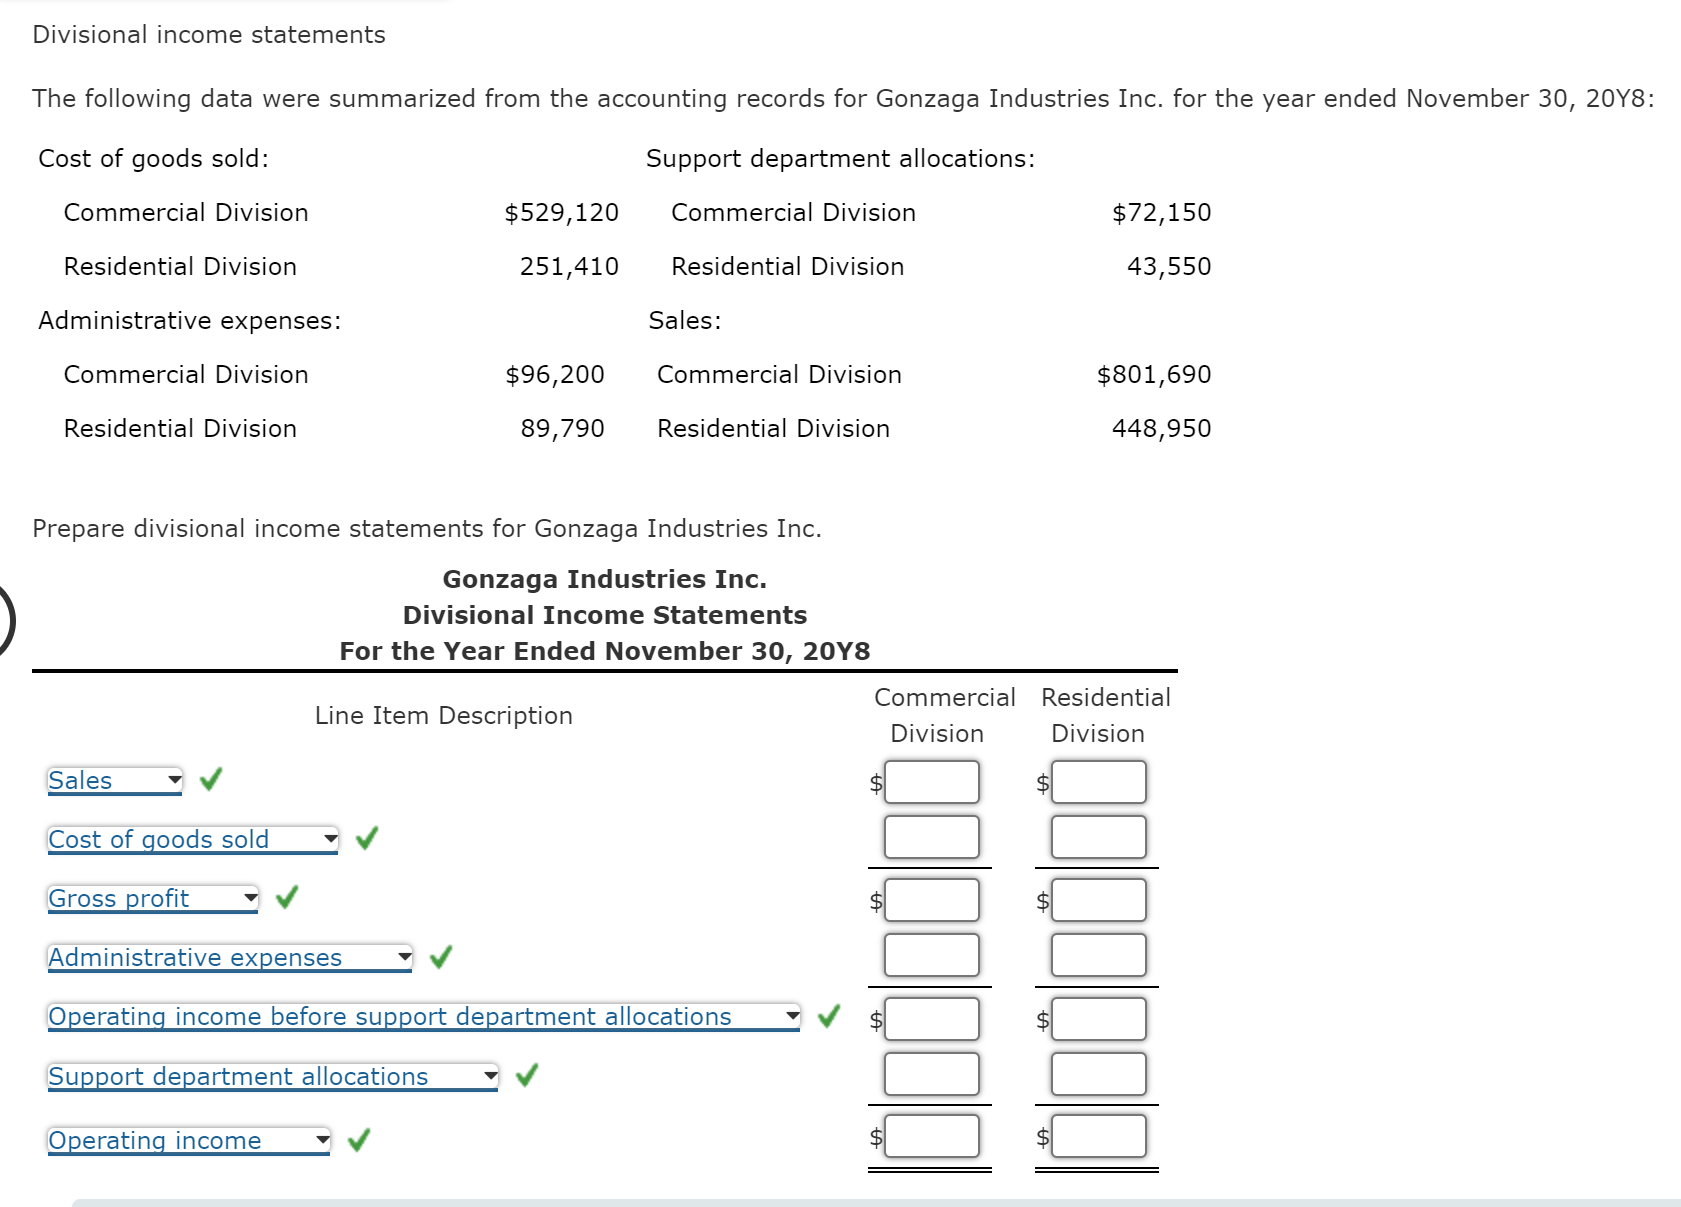Viewport: 1681px width, 1207px height.
Task: Click the checkmark beside Gross profit
Action: 287,898
